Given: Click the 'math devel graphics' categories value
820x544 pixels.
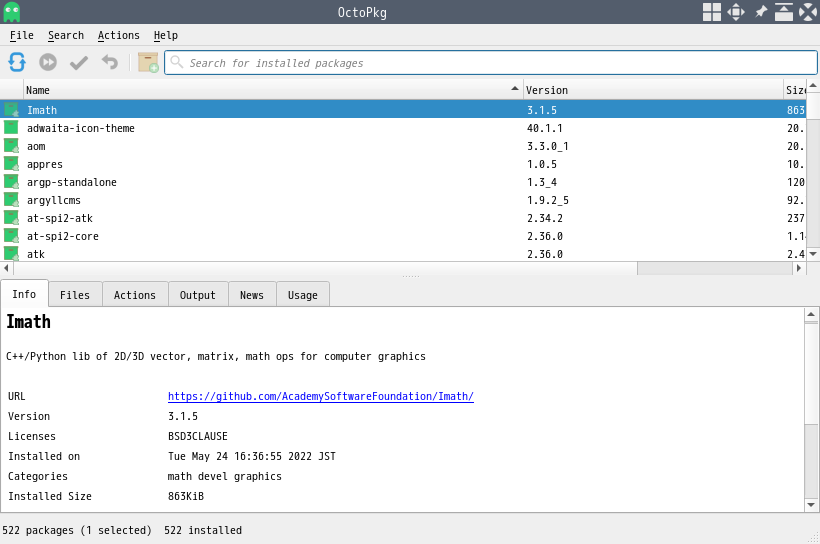Looking at the screenshot, I should point(224,476).
